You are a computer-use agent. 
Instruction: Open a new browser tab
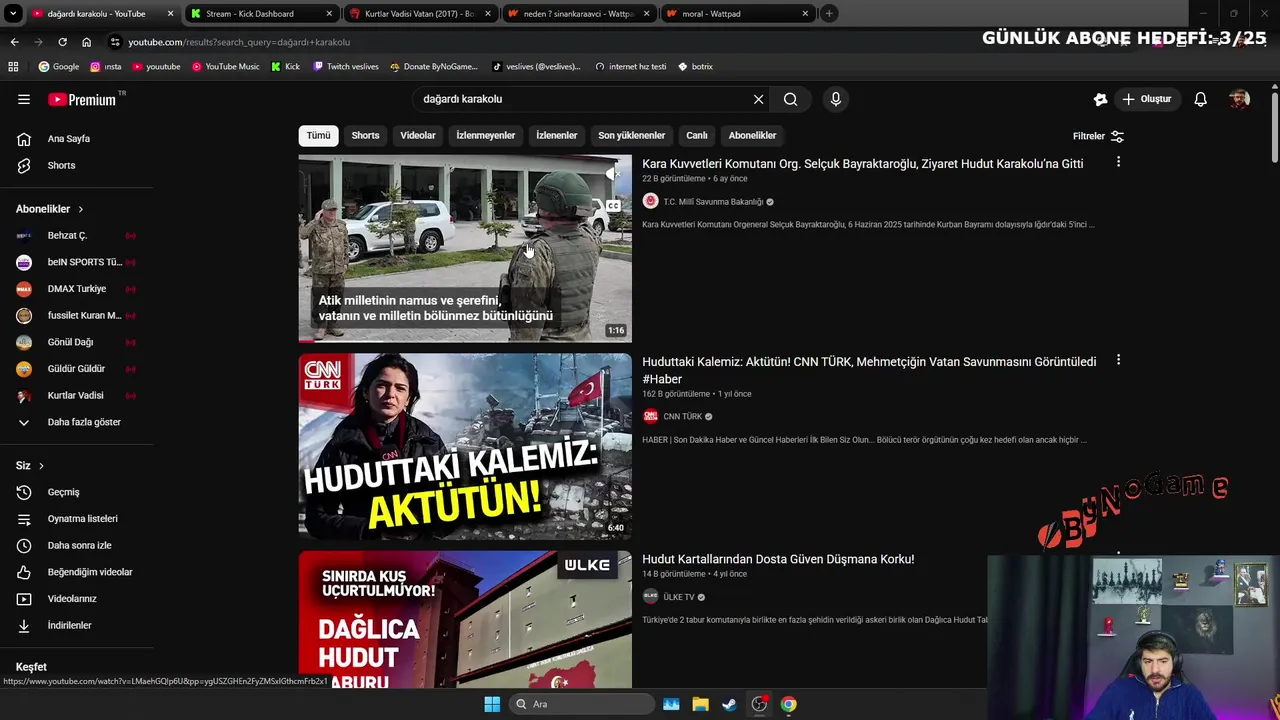(829, 14)
